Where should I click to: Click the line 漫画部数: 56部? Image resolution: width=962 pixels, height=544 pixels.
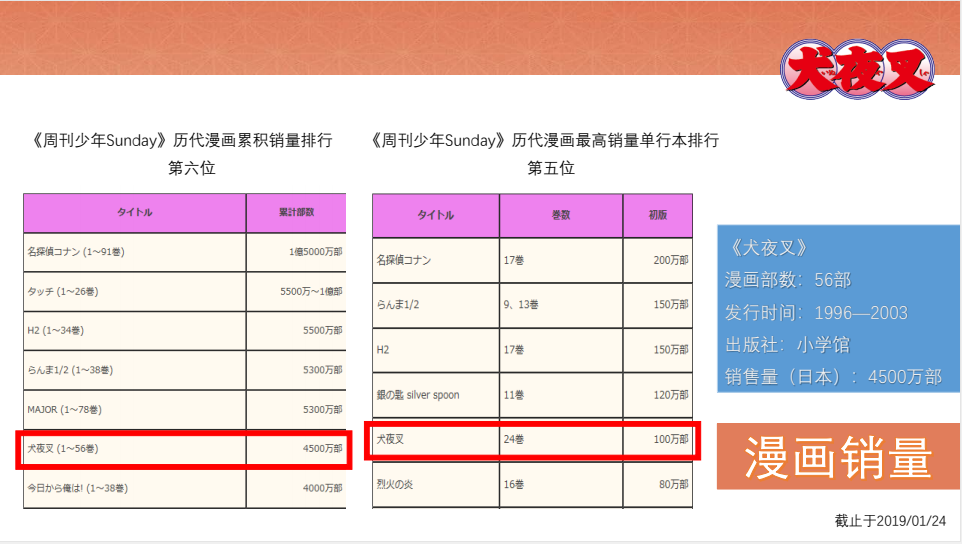coord(788,280)
